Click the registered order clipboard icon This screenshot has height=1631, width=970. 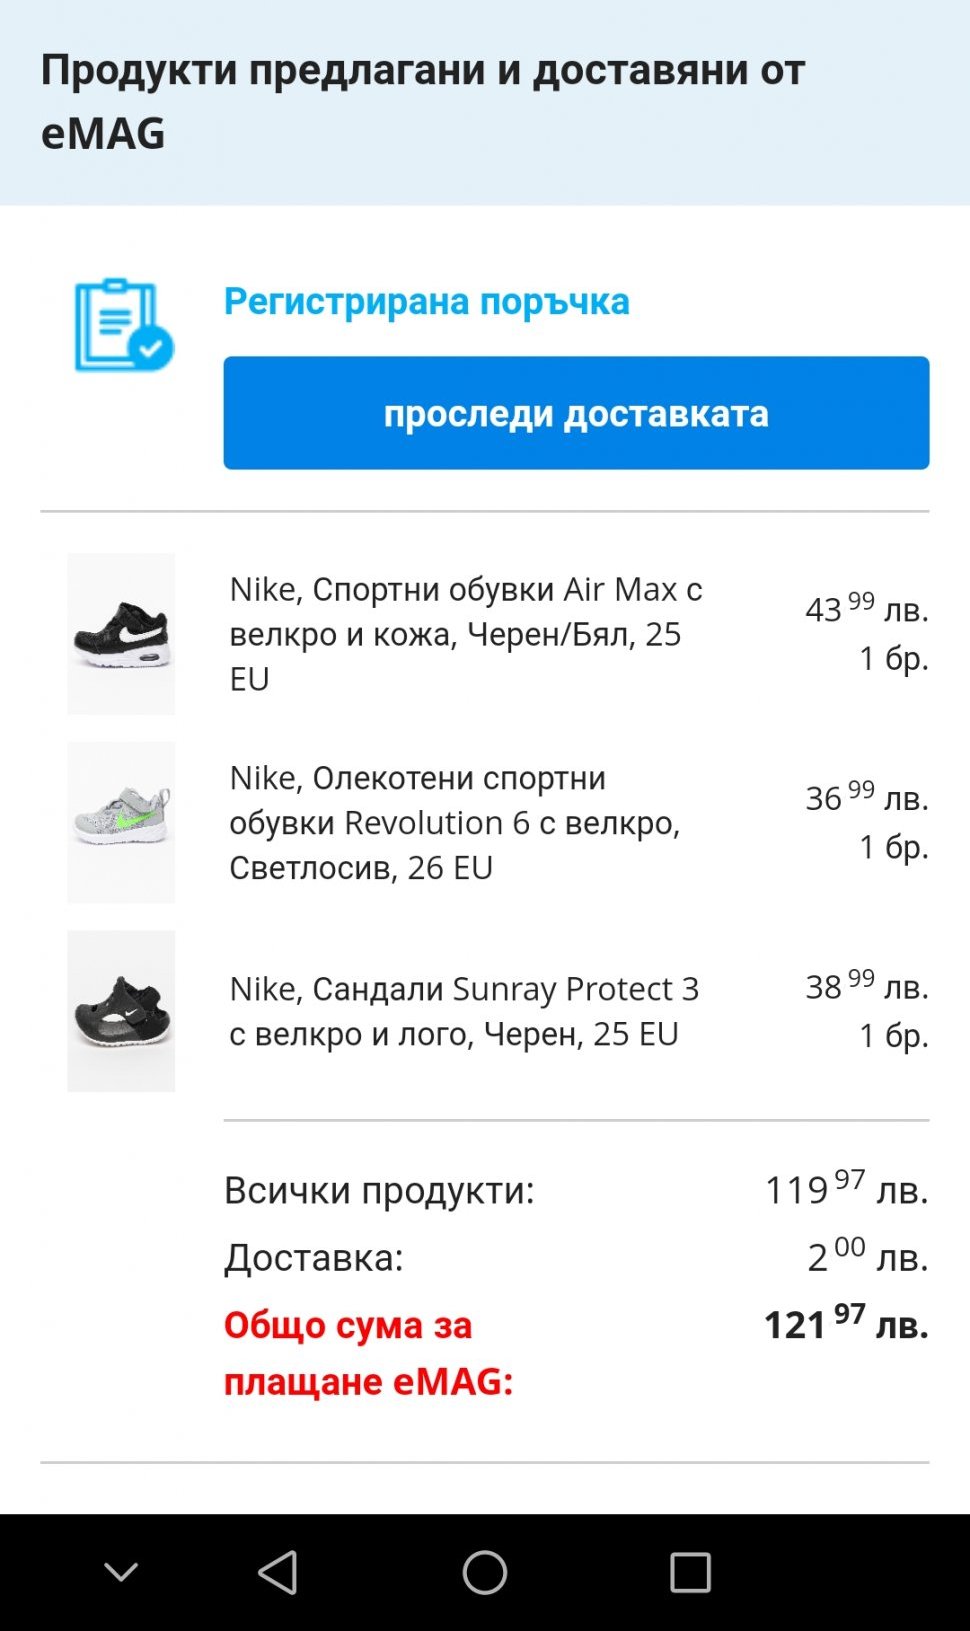pos(123,325)
